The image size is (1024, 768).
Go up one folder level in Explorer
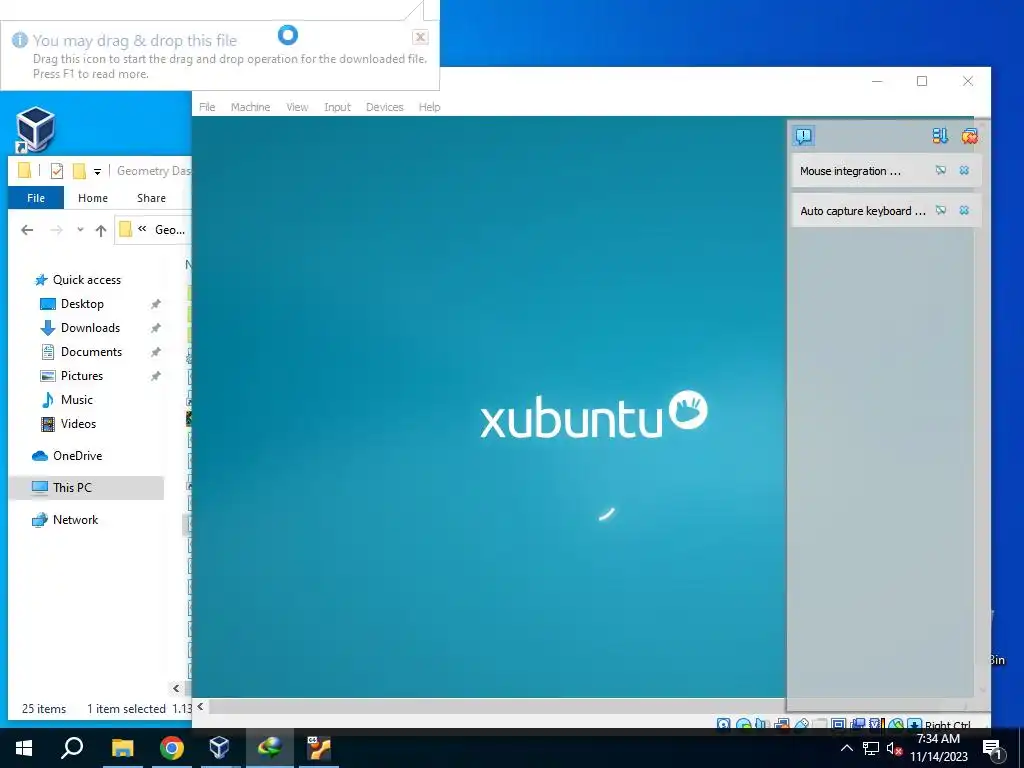101,230
